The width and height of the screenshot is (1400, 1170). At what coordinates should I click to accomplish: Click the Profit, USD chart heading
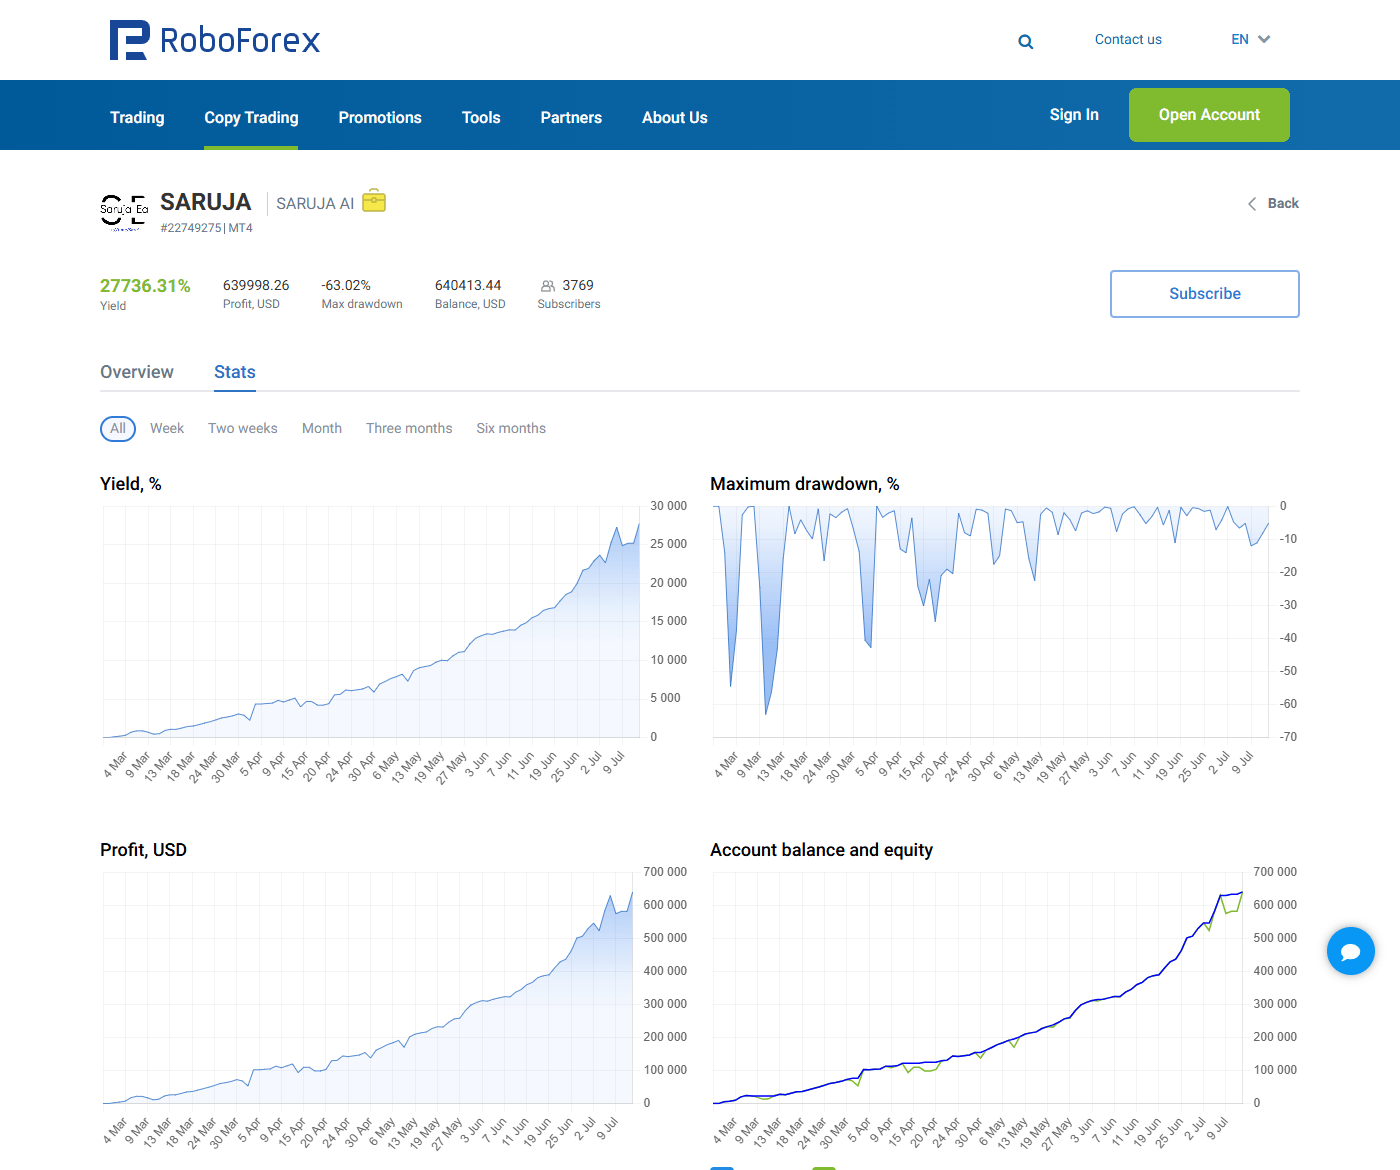click(x=144, y=850)
